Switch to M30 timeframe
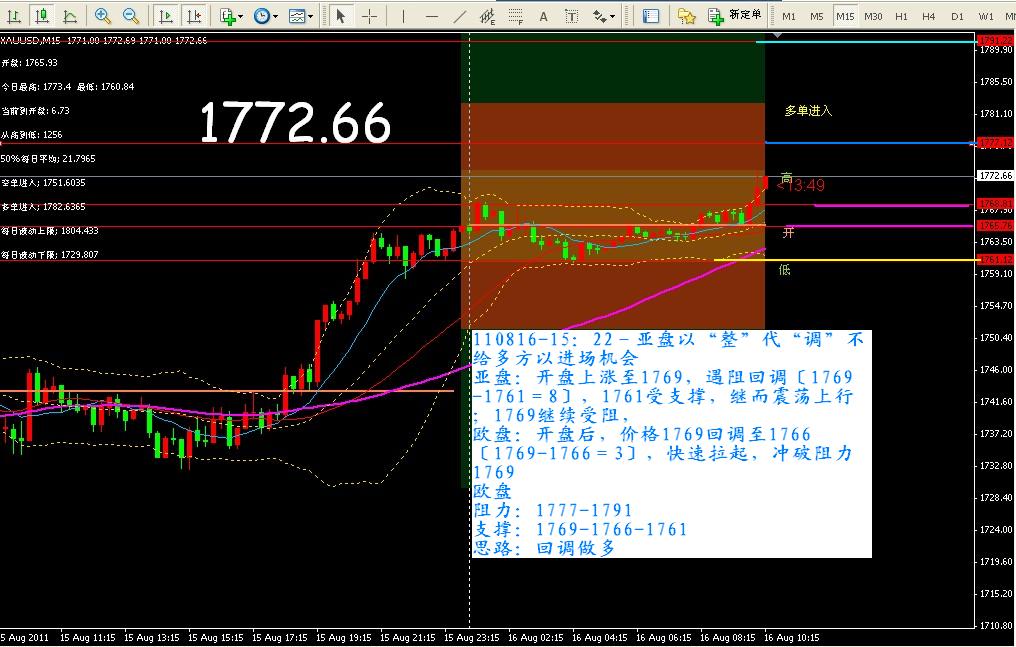Viewport: 1016px width, 647px height. [x=873, y=16]
